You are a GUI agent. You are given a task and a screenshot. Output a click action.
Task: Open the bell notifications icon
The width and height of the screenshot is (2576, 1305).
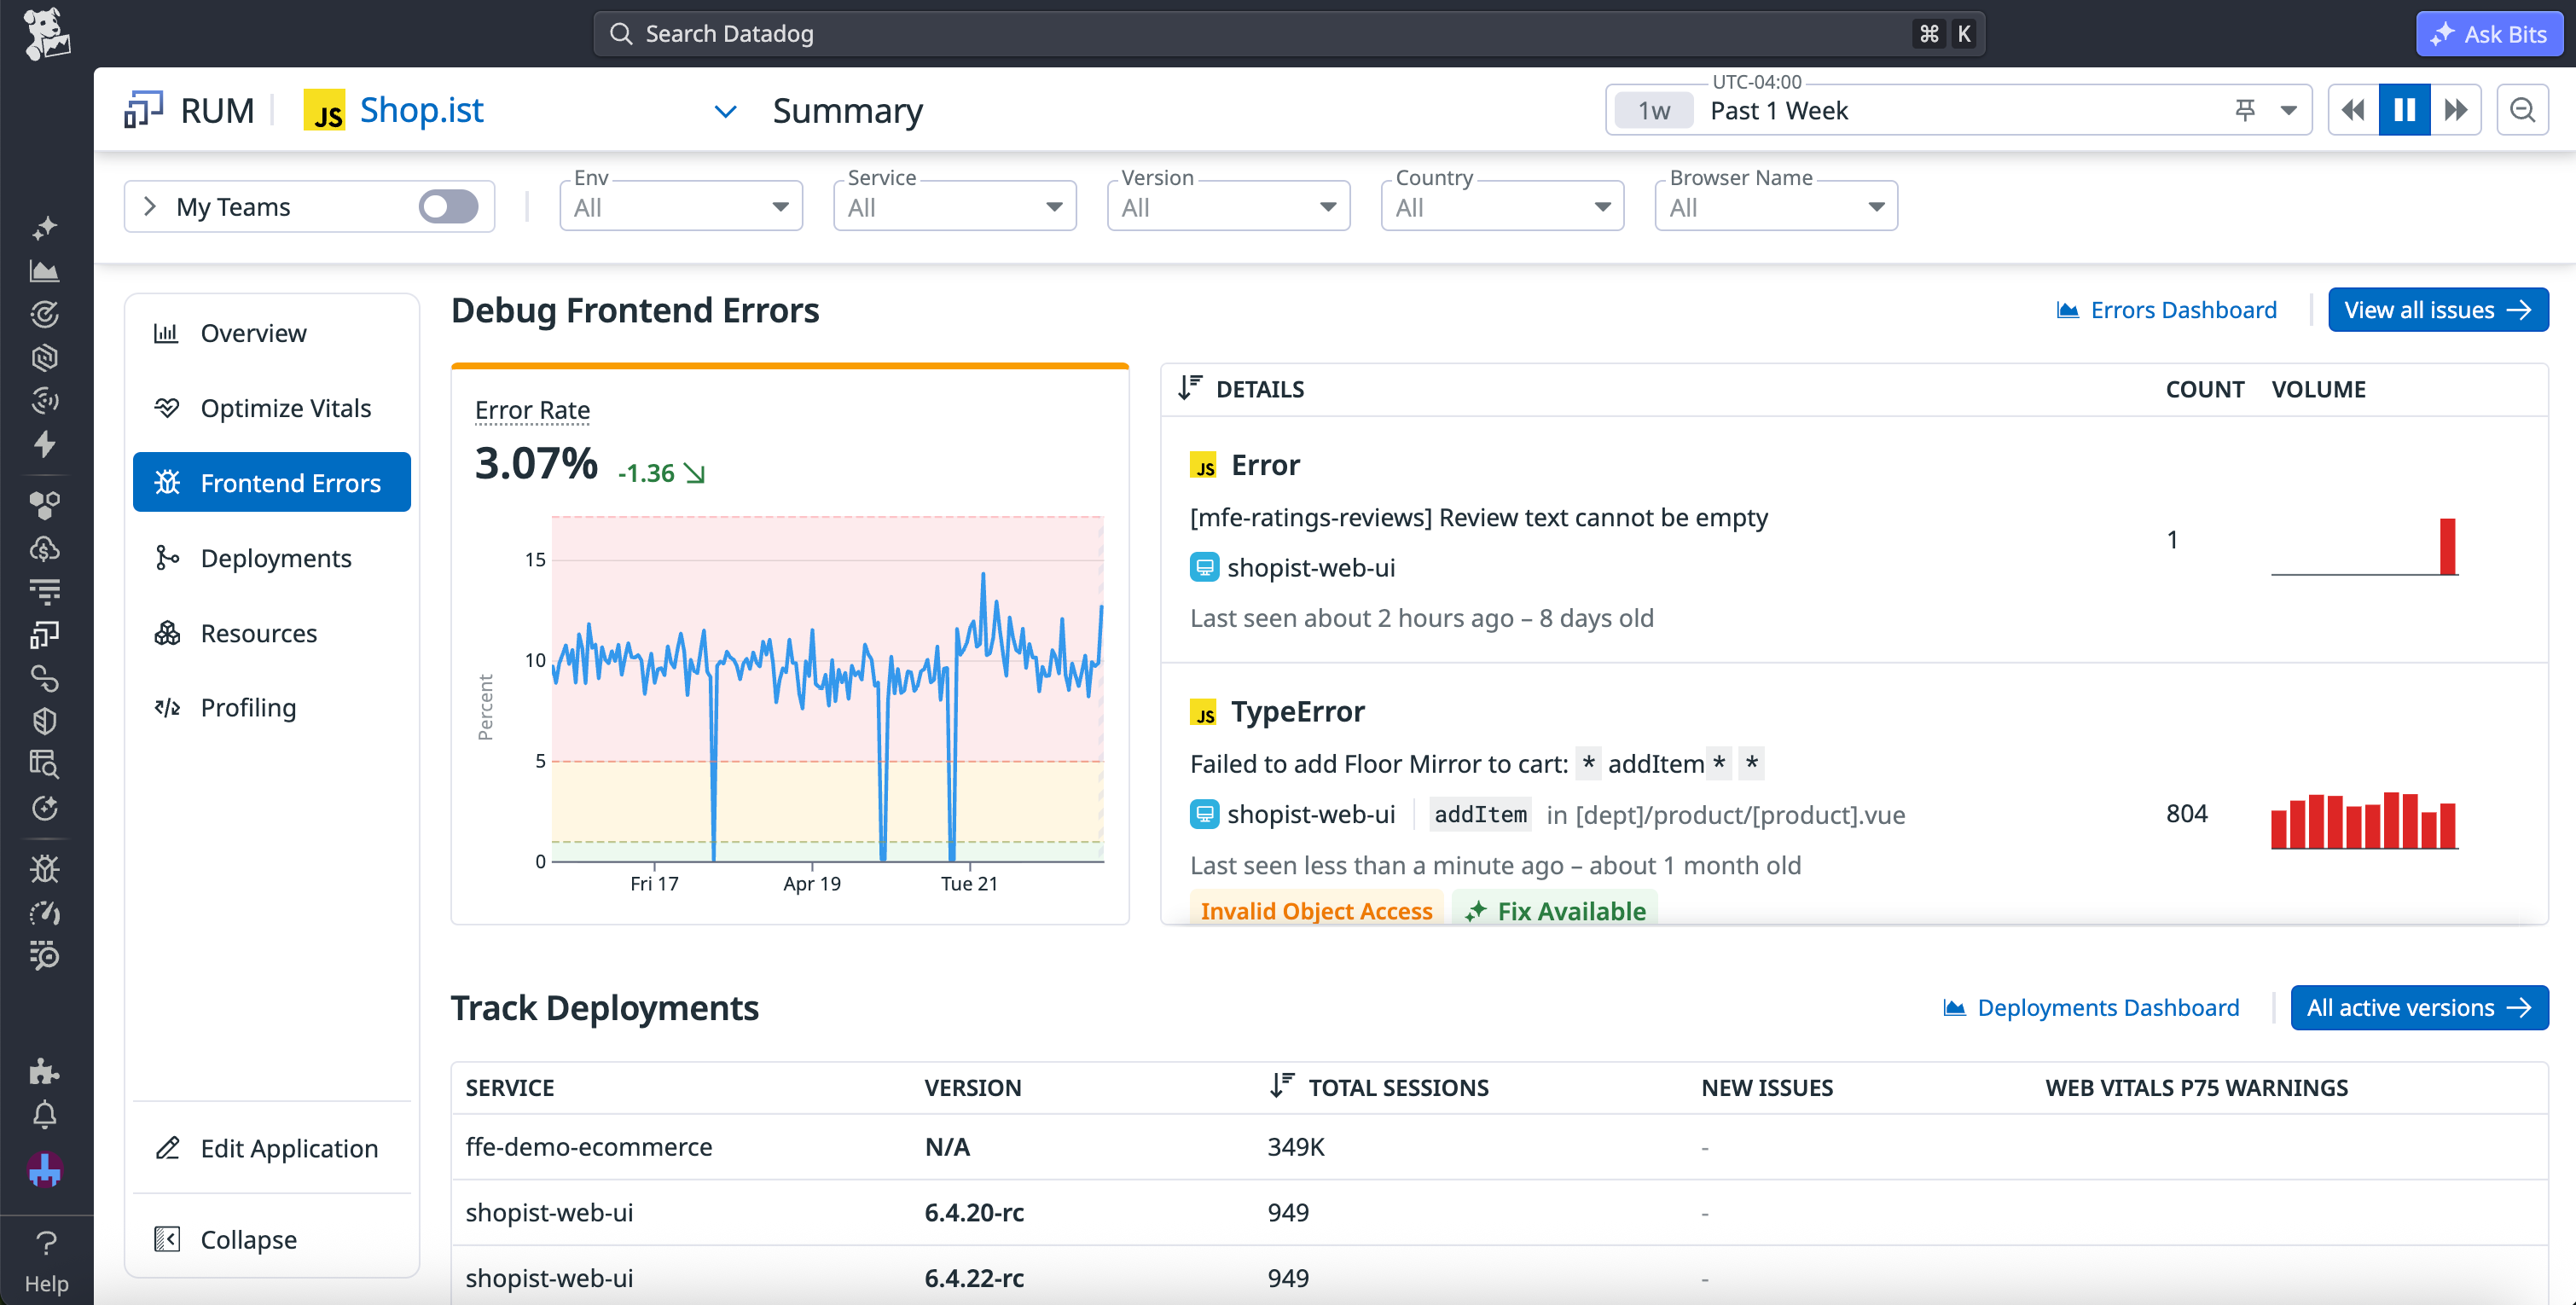pyautogui.click(x=45, y=1115)
